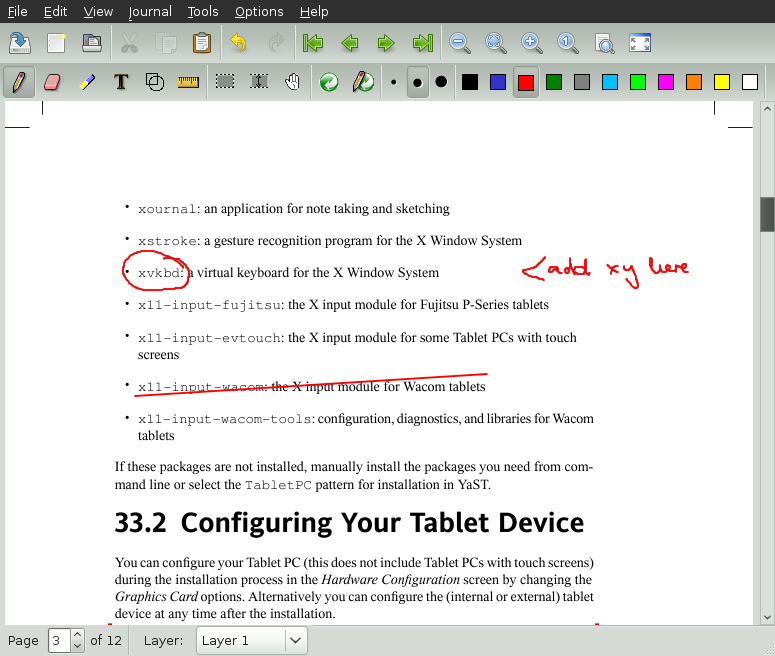Click the Set Zoom icon
775x656 pixels.
[x=604, y=43]
